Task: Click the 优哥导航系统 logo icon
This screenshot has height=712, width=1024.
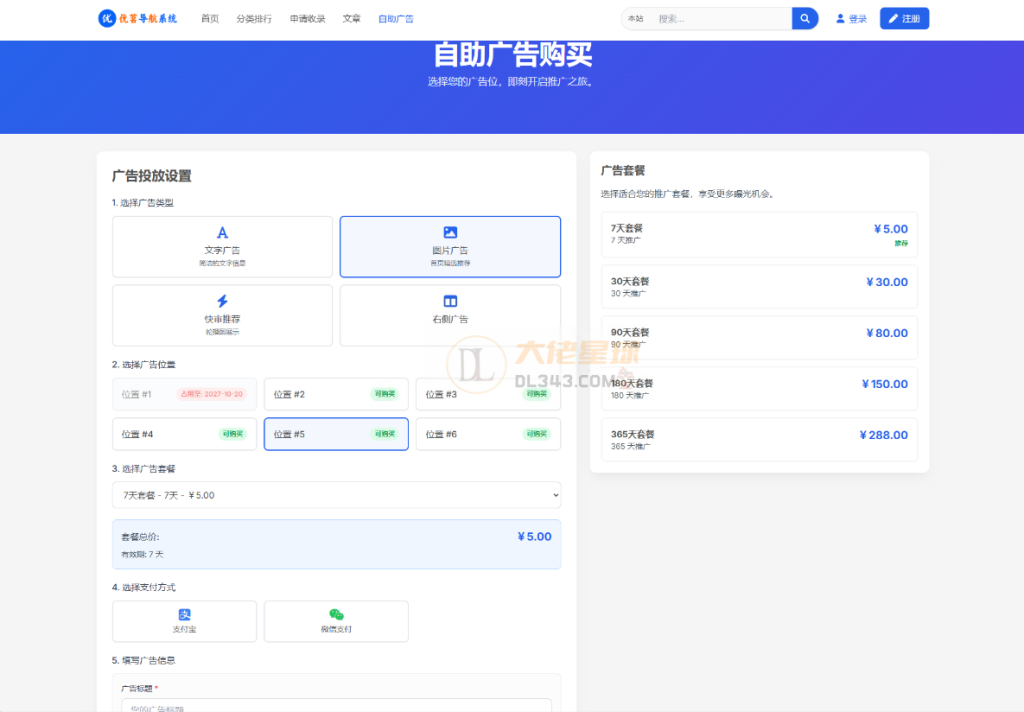Action: click(107, 18)
